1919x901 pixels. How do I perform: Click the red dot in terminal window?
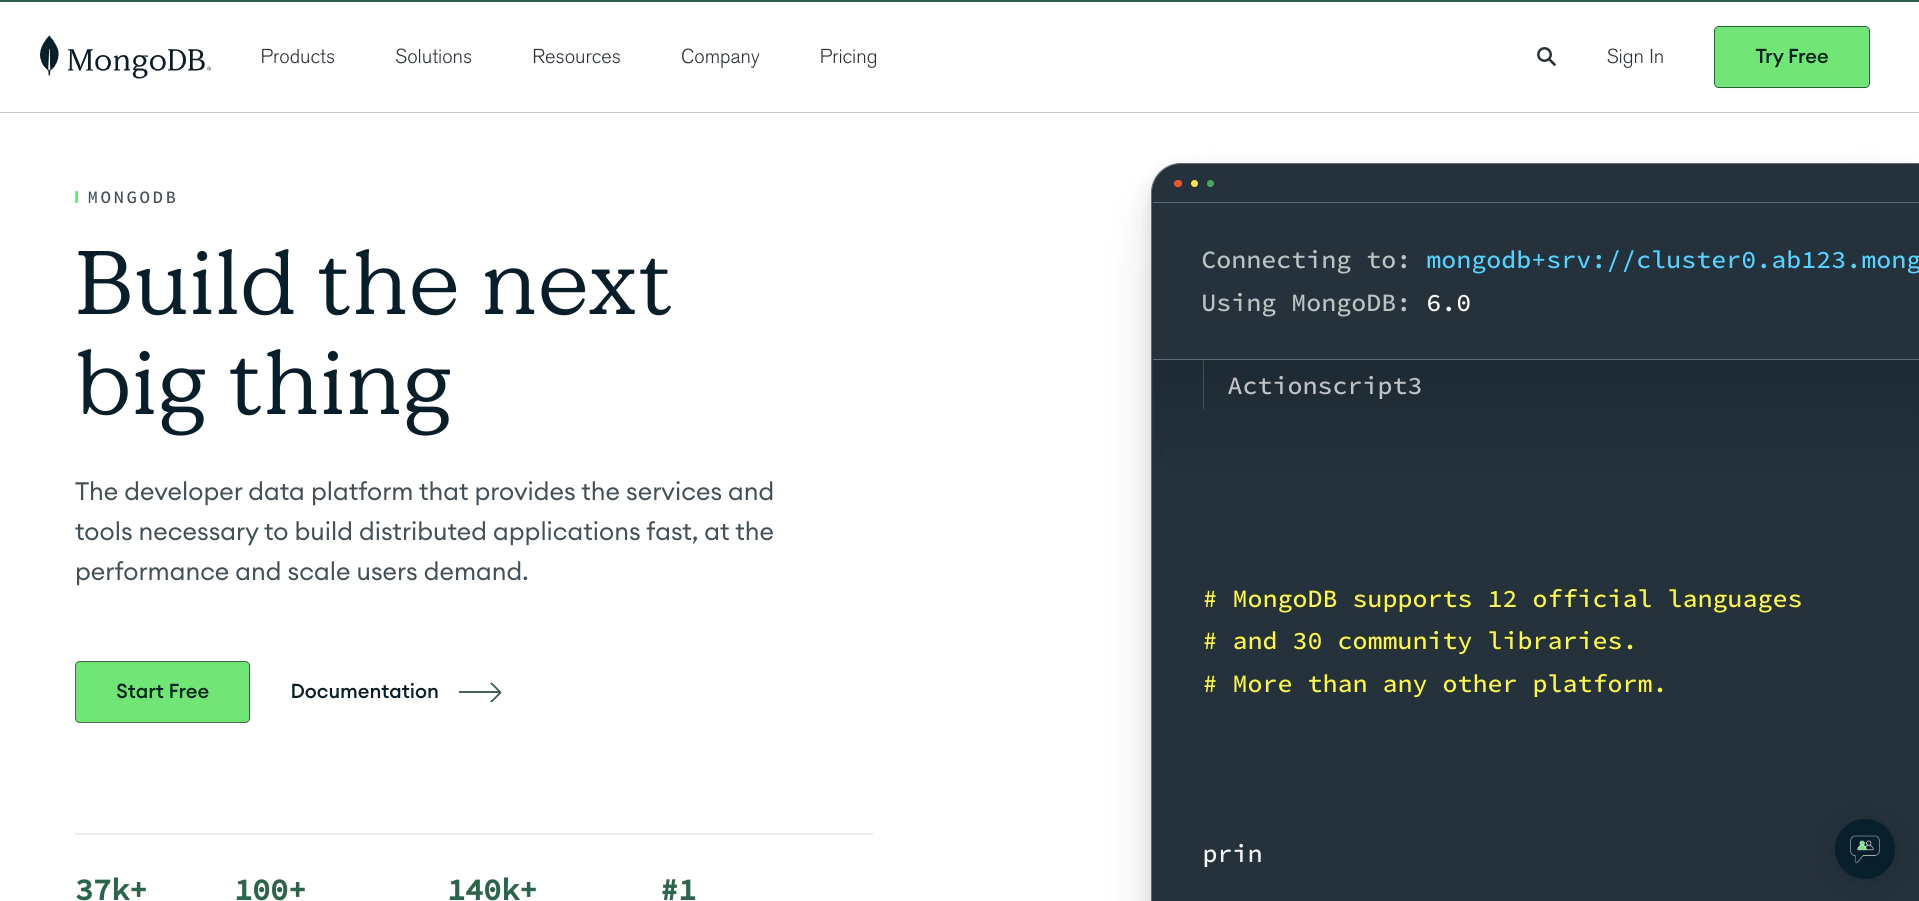[x=1178, y=184]
